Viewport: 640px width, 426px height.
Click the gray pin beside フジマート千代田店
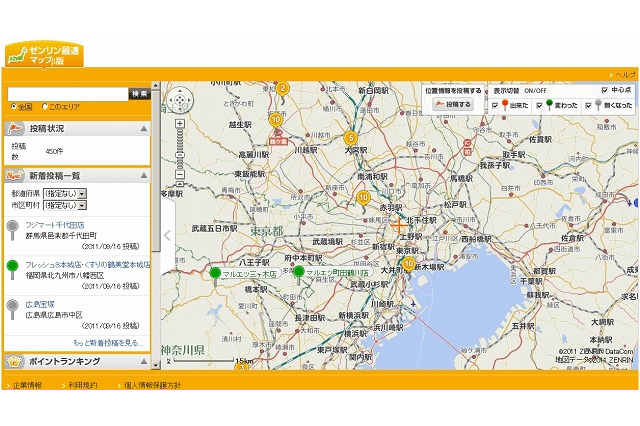(12, 228)
